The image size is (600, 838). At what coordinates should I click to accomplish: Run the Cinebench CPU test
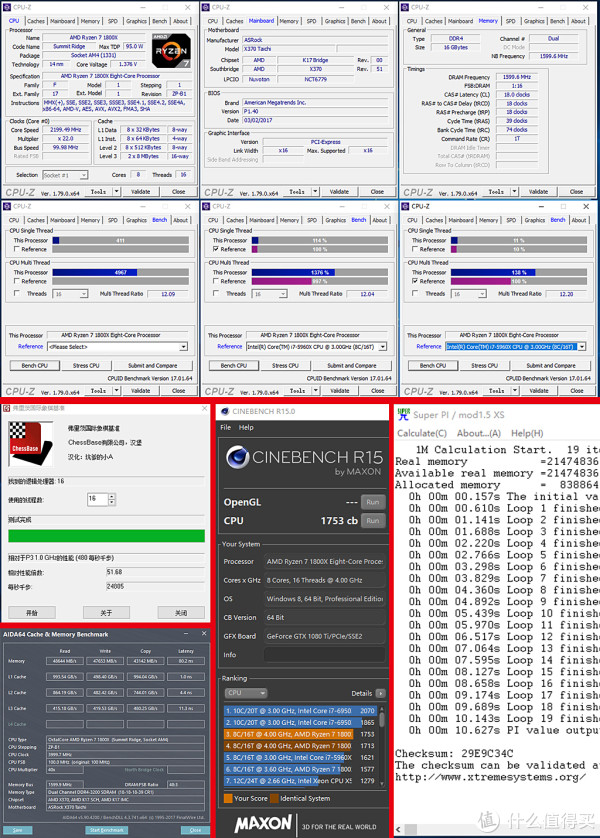pyautogui.click(x=373, y=521)
